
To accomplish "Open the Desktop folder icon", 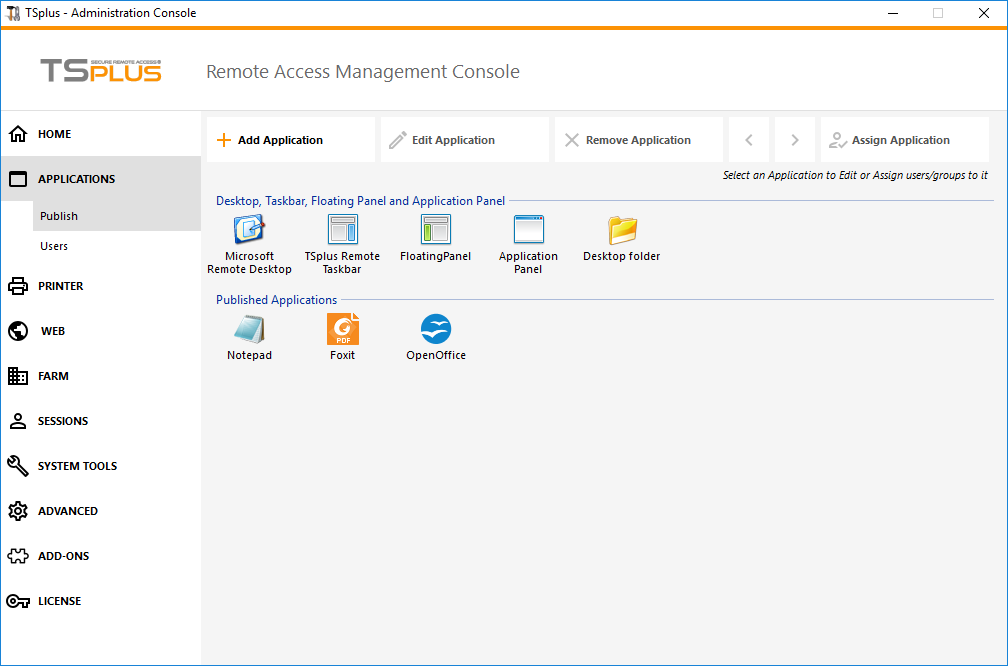I will 621,232.
